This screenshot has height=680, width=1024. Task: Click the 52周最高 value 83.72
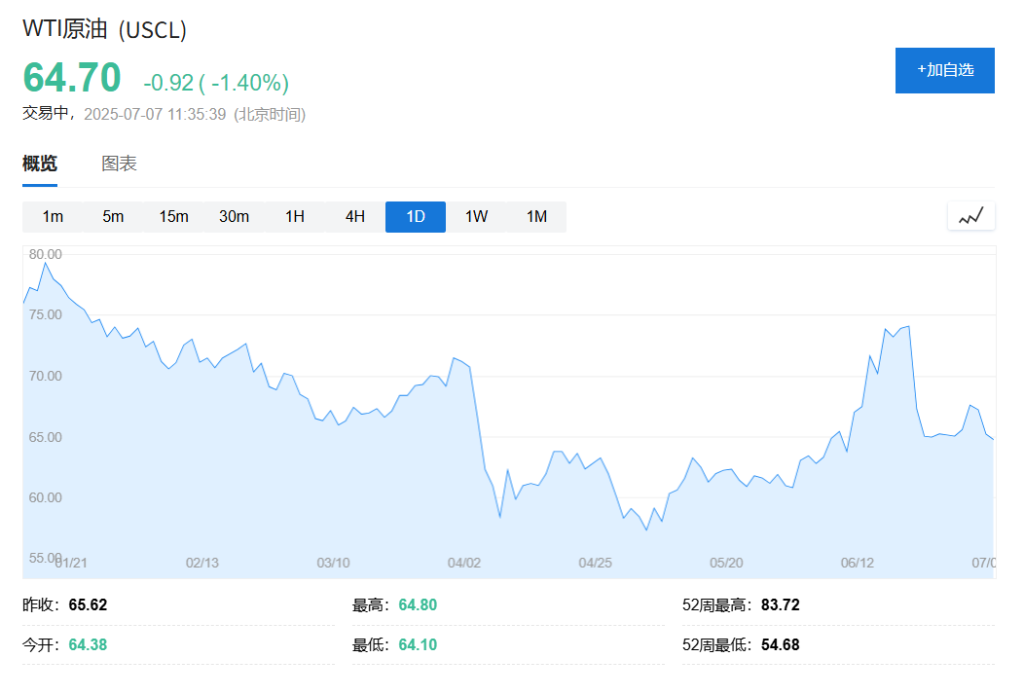[779, 605]
